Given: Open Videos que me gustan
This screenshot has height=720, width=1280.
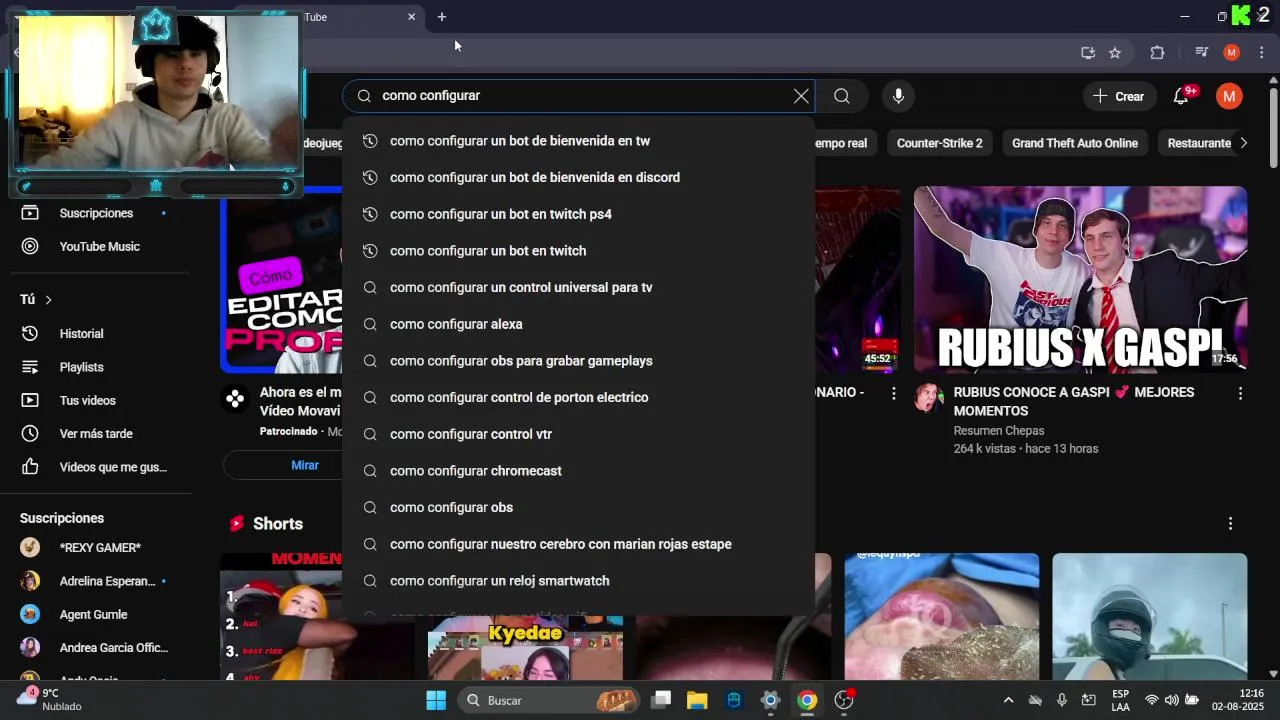Looking at the screenshot, I should (x=96, y=467).
